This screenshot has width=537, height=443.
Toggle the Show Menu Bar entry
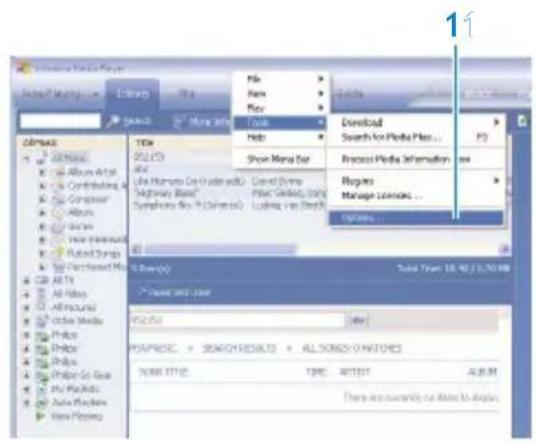pos(280,159)
